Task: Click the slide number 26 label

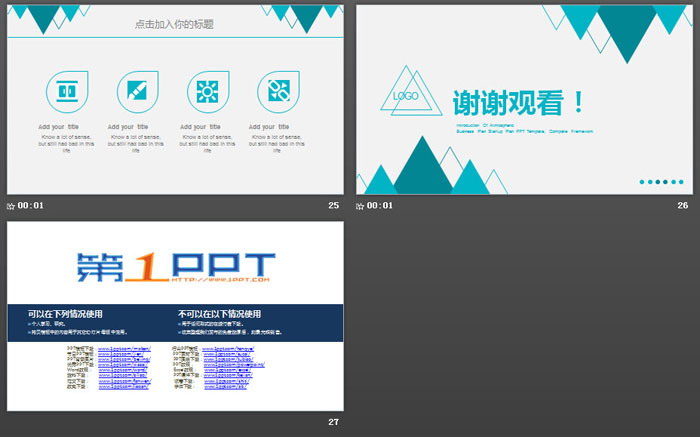Action: point(683,205)
